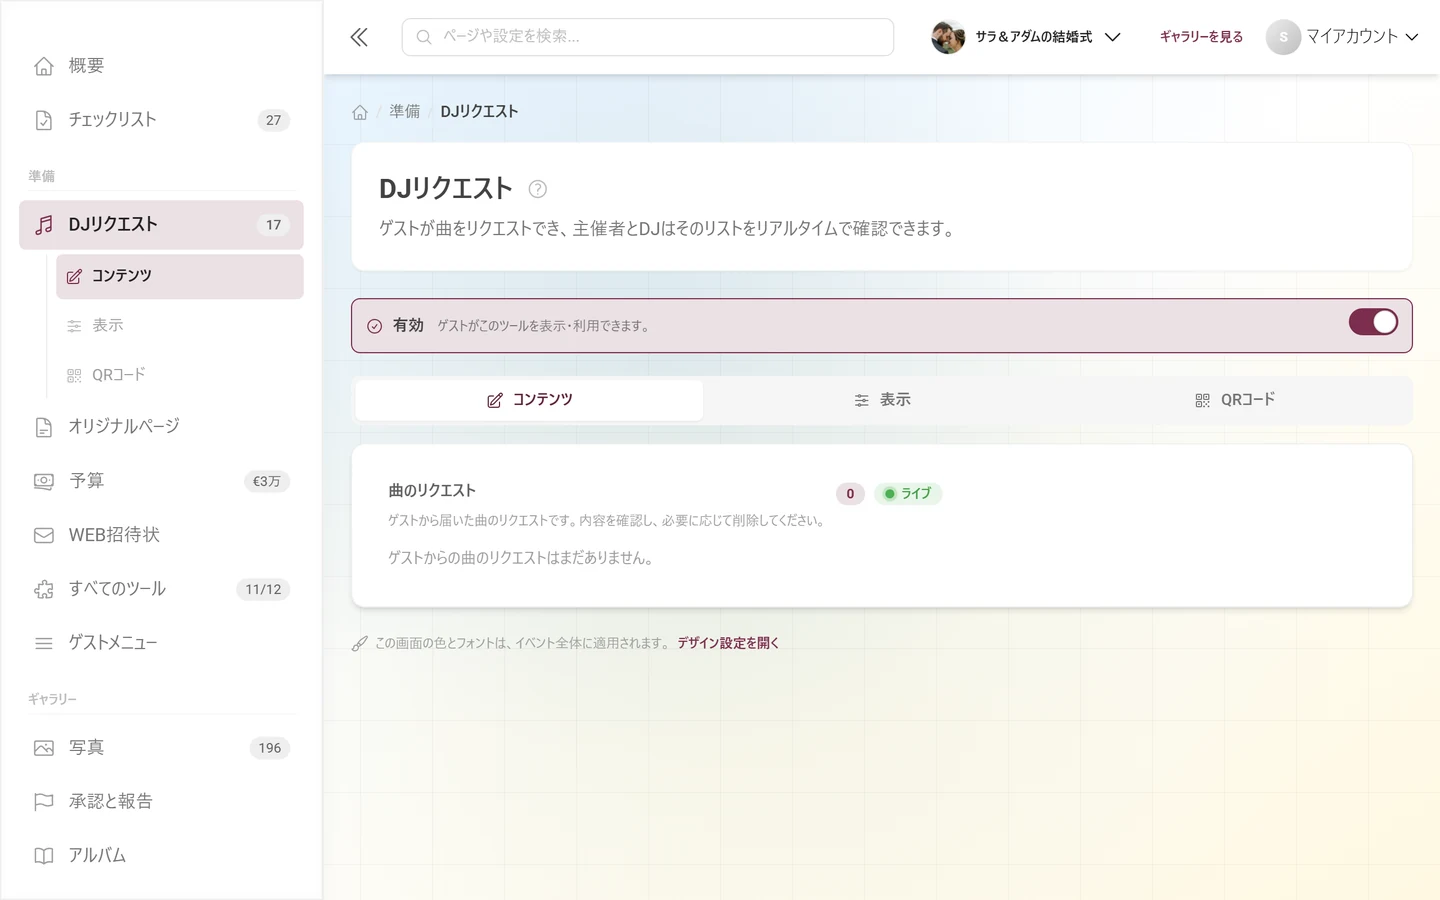Click the QR icon in sidebar QRコード
This screenshot has height=900, width=1440.
point(74,375)
